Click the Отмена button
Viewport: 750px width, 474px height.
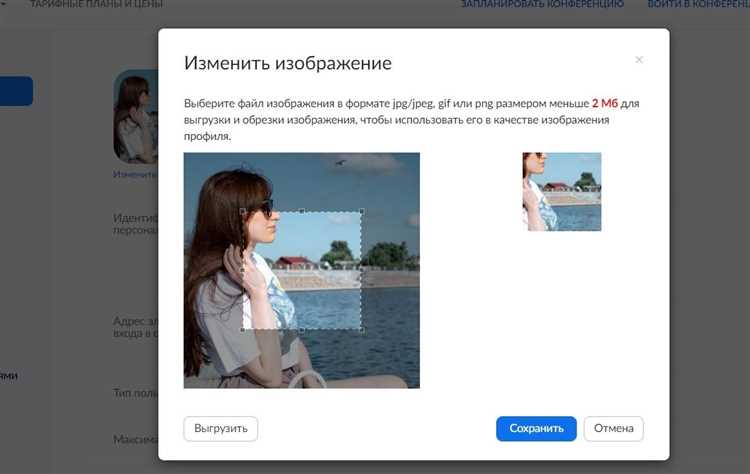(614, 428)
